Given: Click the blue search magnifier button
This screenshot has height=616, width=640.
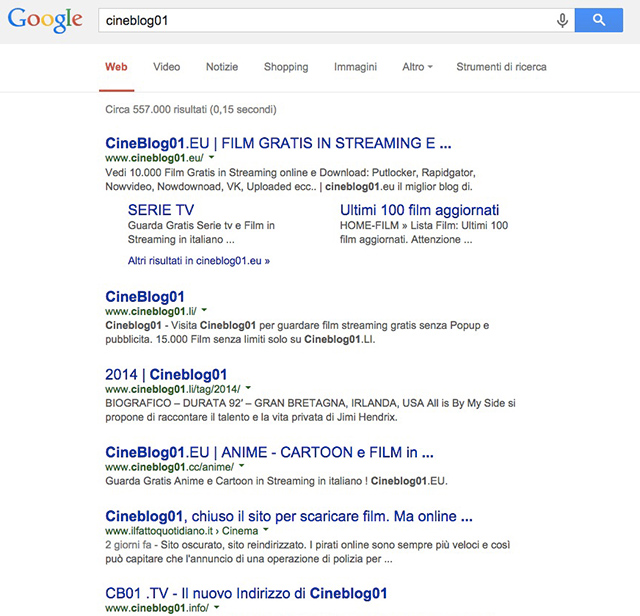Looking at the screenshot, I should tap(599, 20).
